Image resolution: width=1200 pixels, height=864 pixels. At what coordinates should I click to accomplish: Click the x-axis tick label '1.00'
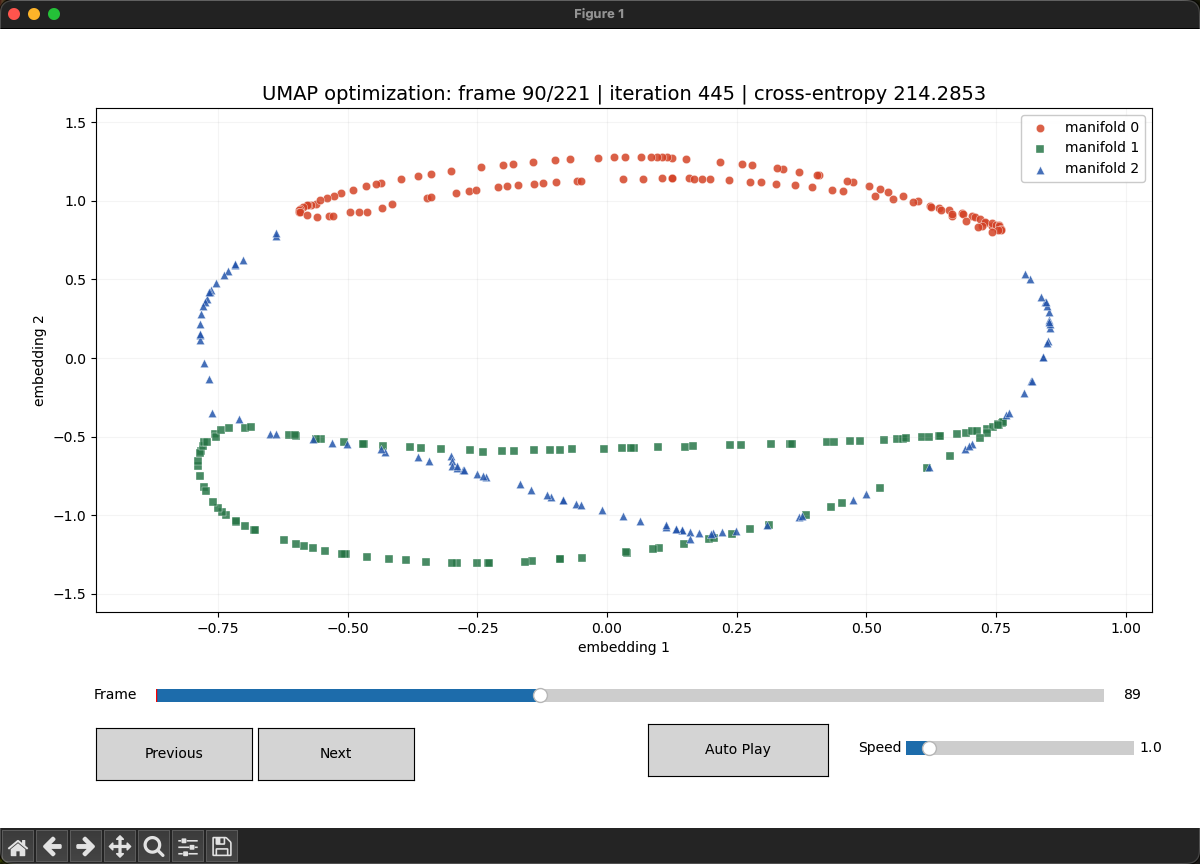click(x=1127, y=627)
